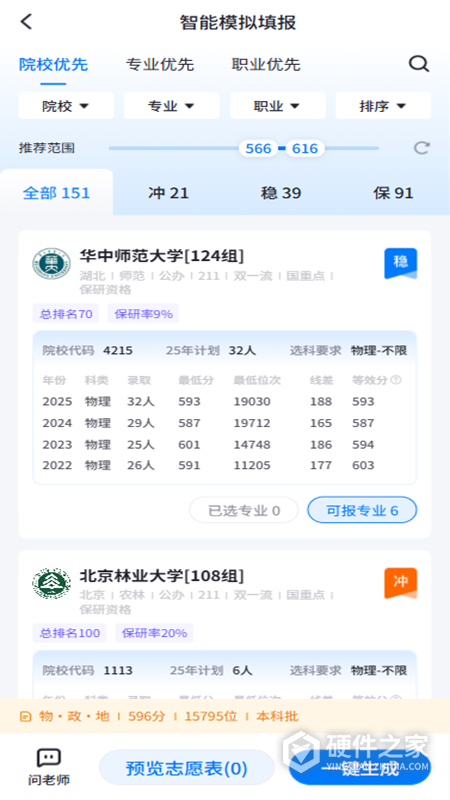This screenshot has width=450, height=800.
Task: Show the 保 91 results tab
Action: tap(393, 193)
